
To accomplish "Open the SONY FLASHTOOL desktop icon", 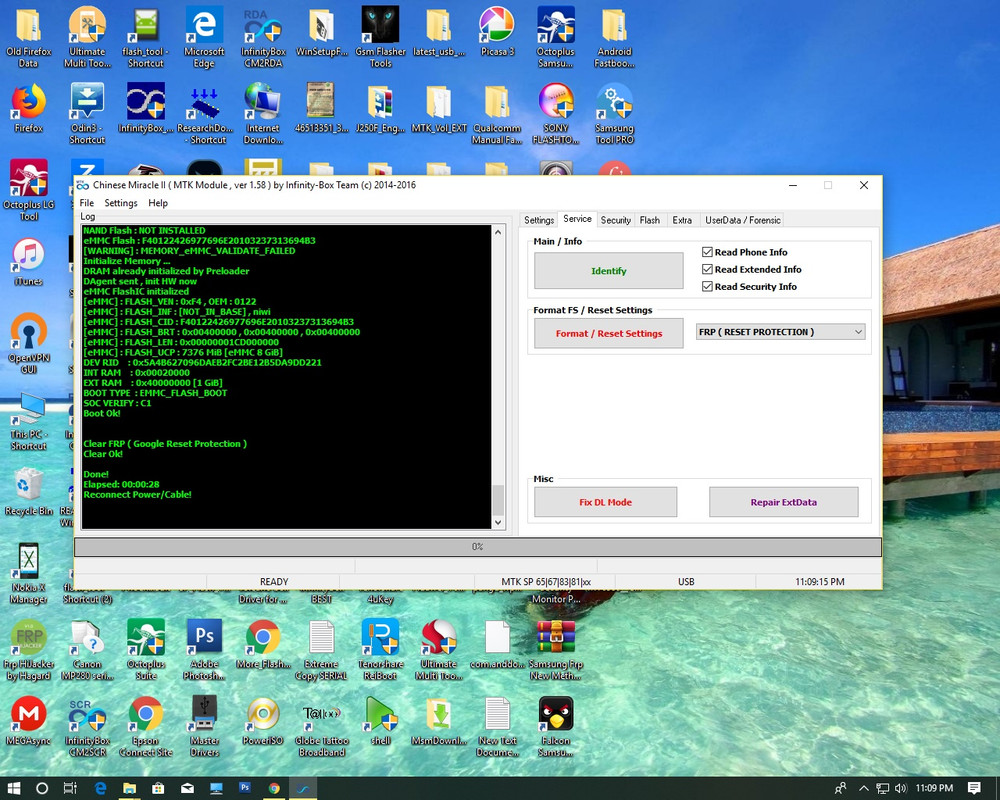I will 555,114.
